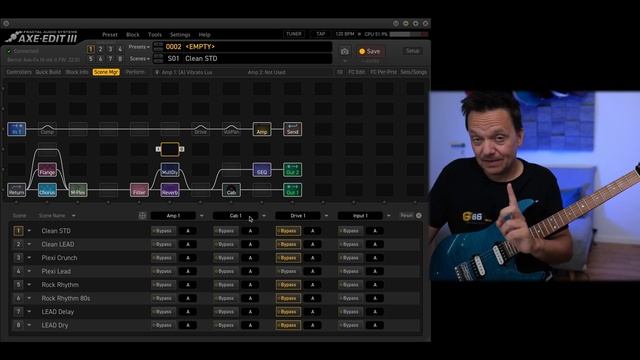This screenshot has height=360, width=640.
Task: Open the Help menu
Action: tap(204, 35)
